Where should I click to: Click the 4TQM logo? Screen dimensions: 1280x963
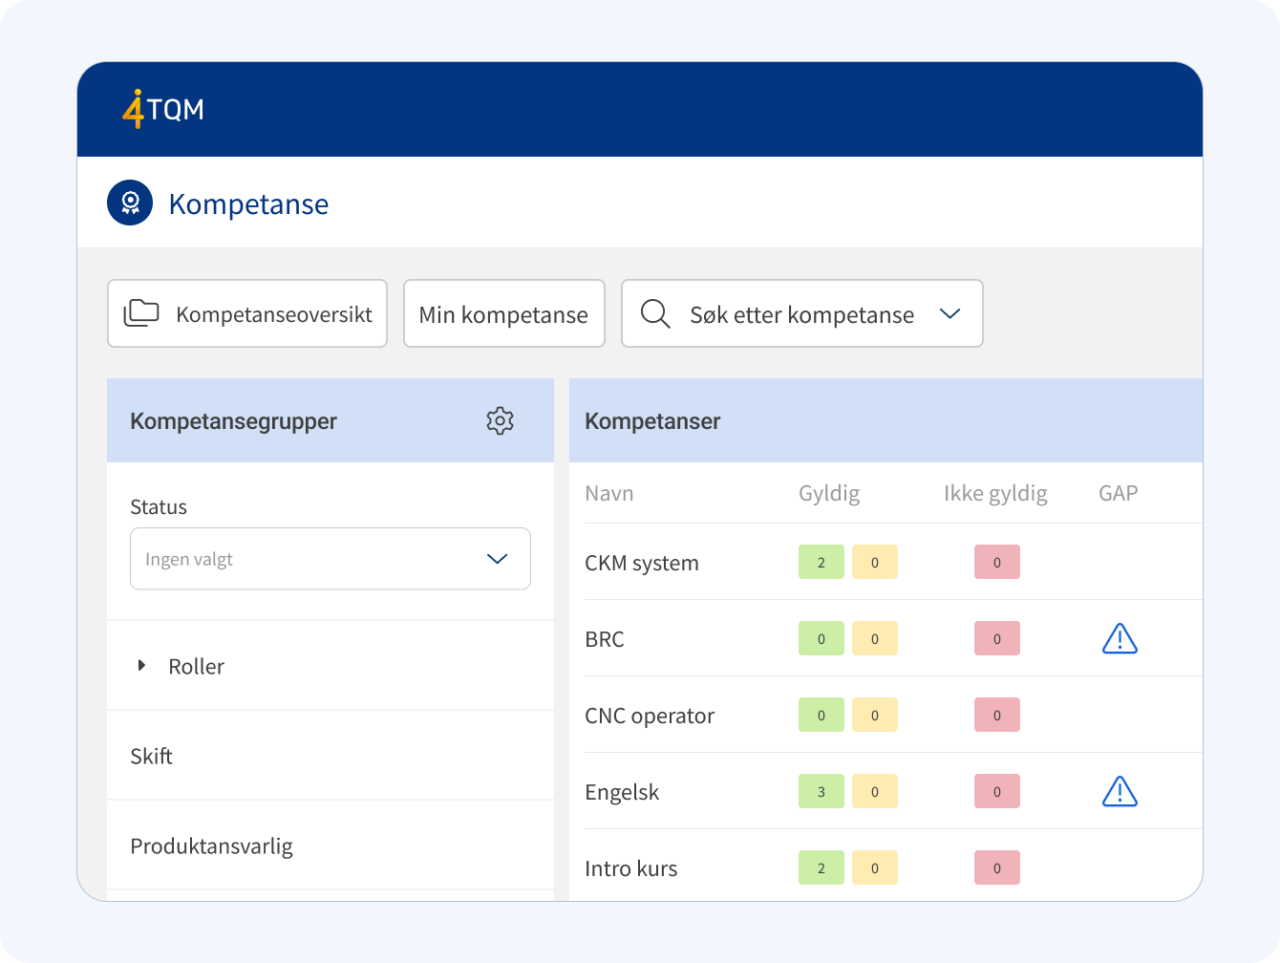point(163,109)
